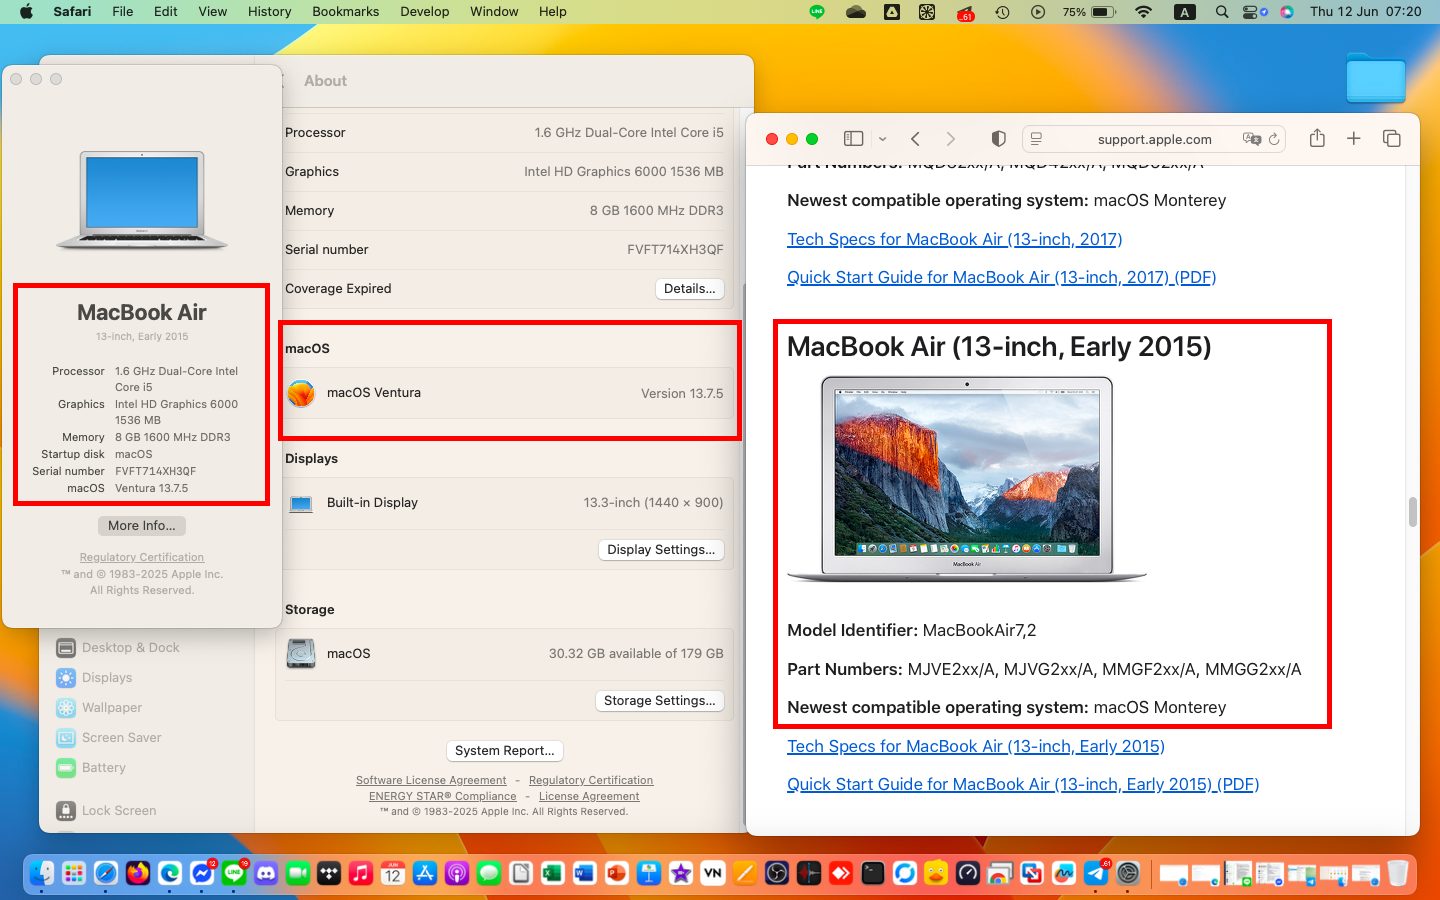1440x900 pixels.
Task: Click the translate icon in address bar
Action: (1251, 139)
